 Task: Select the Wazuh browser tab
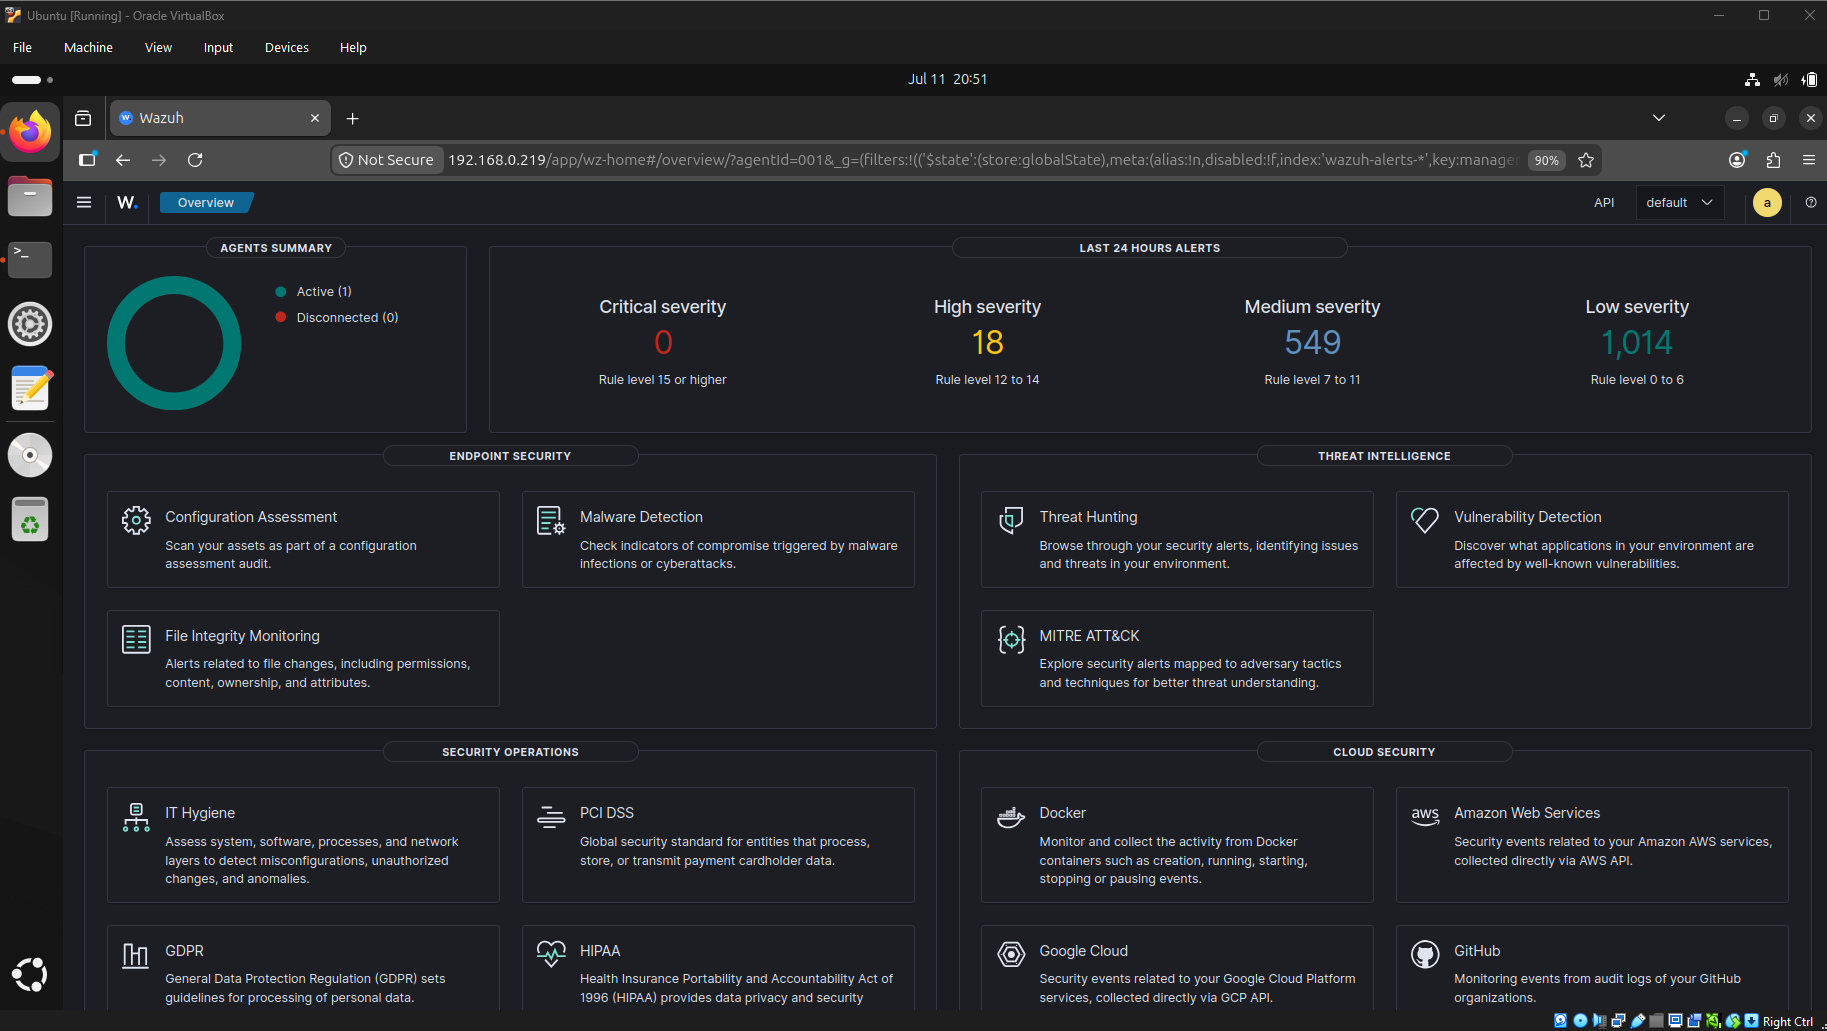[x=220, y=118]
